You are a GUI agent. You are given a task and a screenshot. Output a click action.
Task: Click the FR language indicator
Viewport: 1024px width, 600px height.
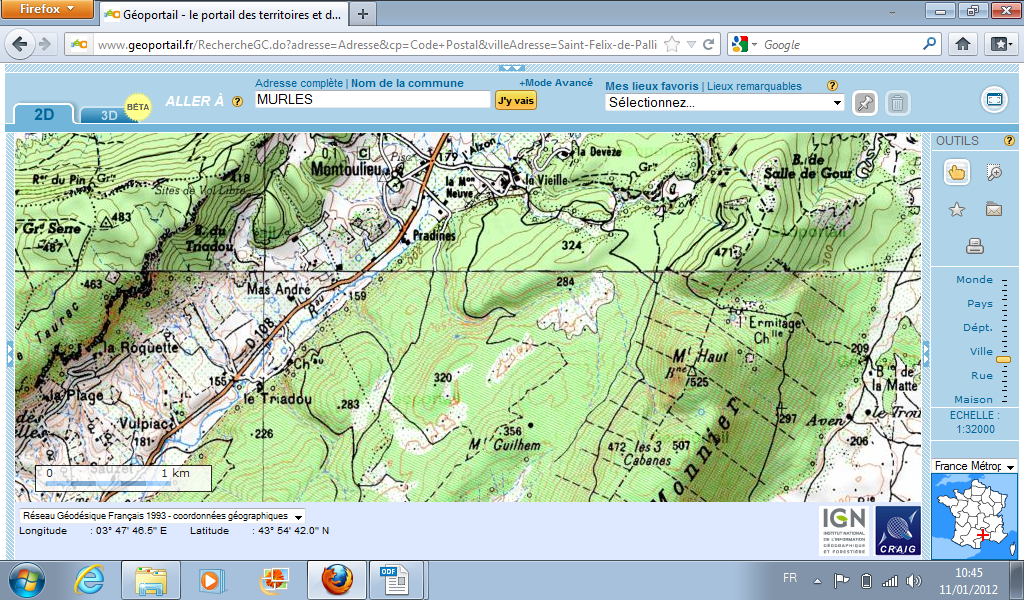(x=790, y=578)
